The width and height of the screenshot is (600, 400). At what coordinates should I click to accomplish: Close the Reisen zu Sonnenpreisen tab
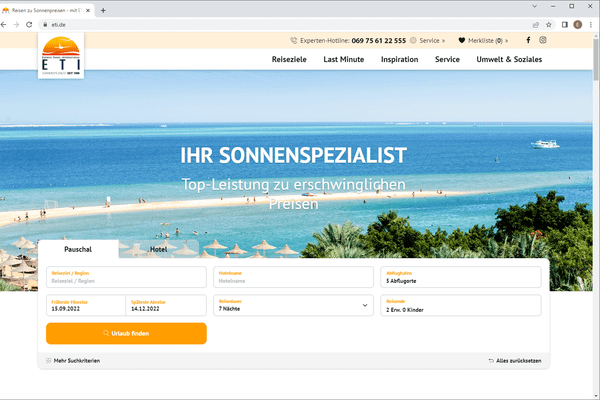88,10
